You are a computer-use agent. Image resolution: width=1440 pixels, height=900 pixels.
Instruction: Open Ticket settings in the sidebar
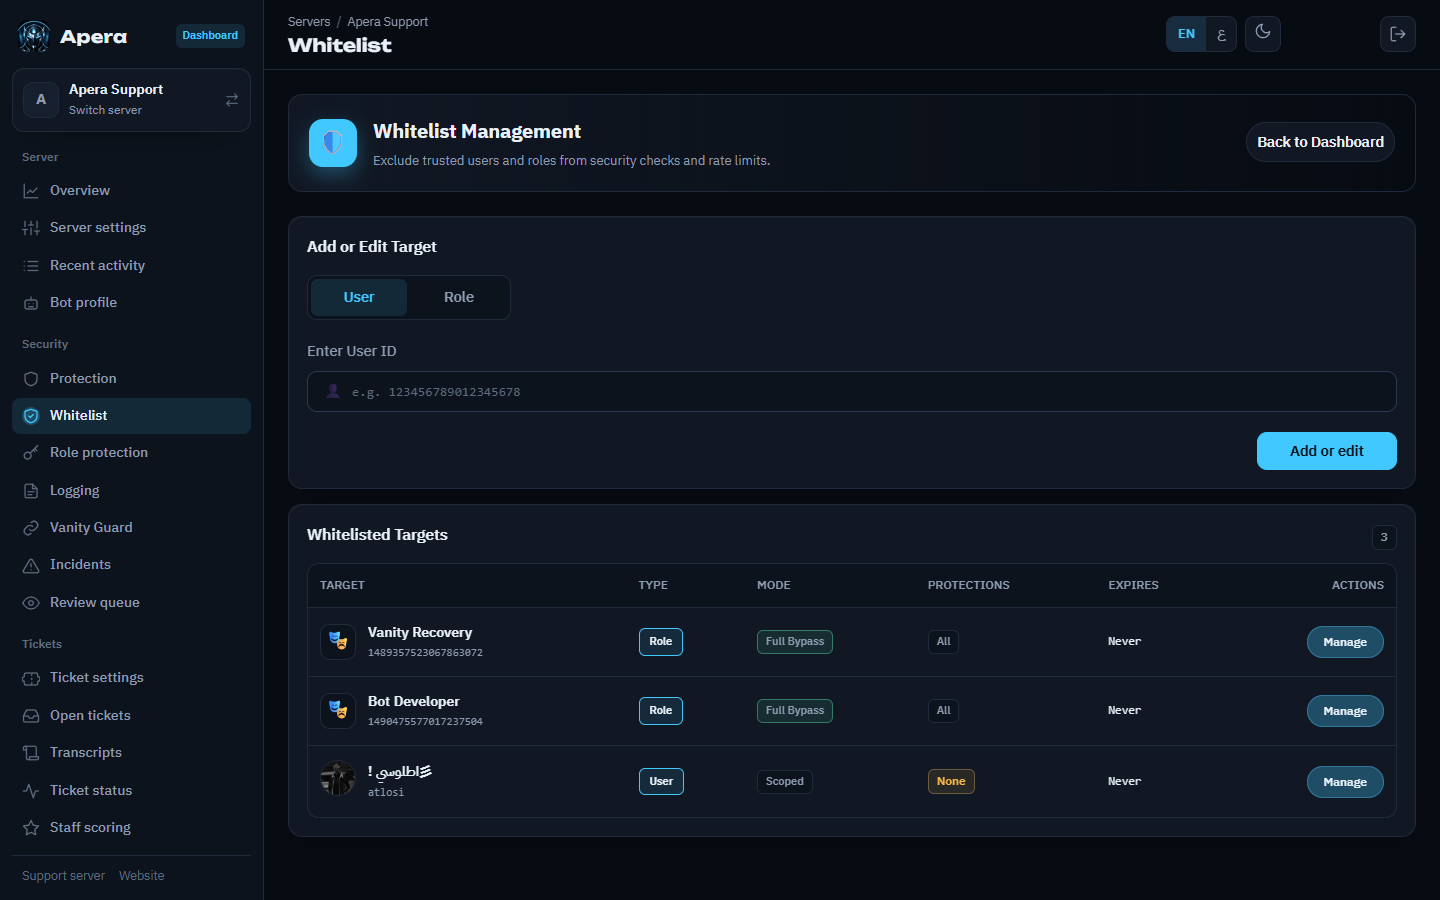131,678
